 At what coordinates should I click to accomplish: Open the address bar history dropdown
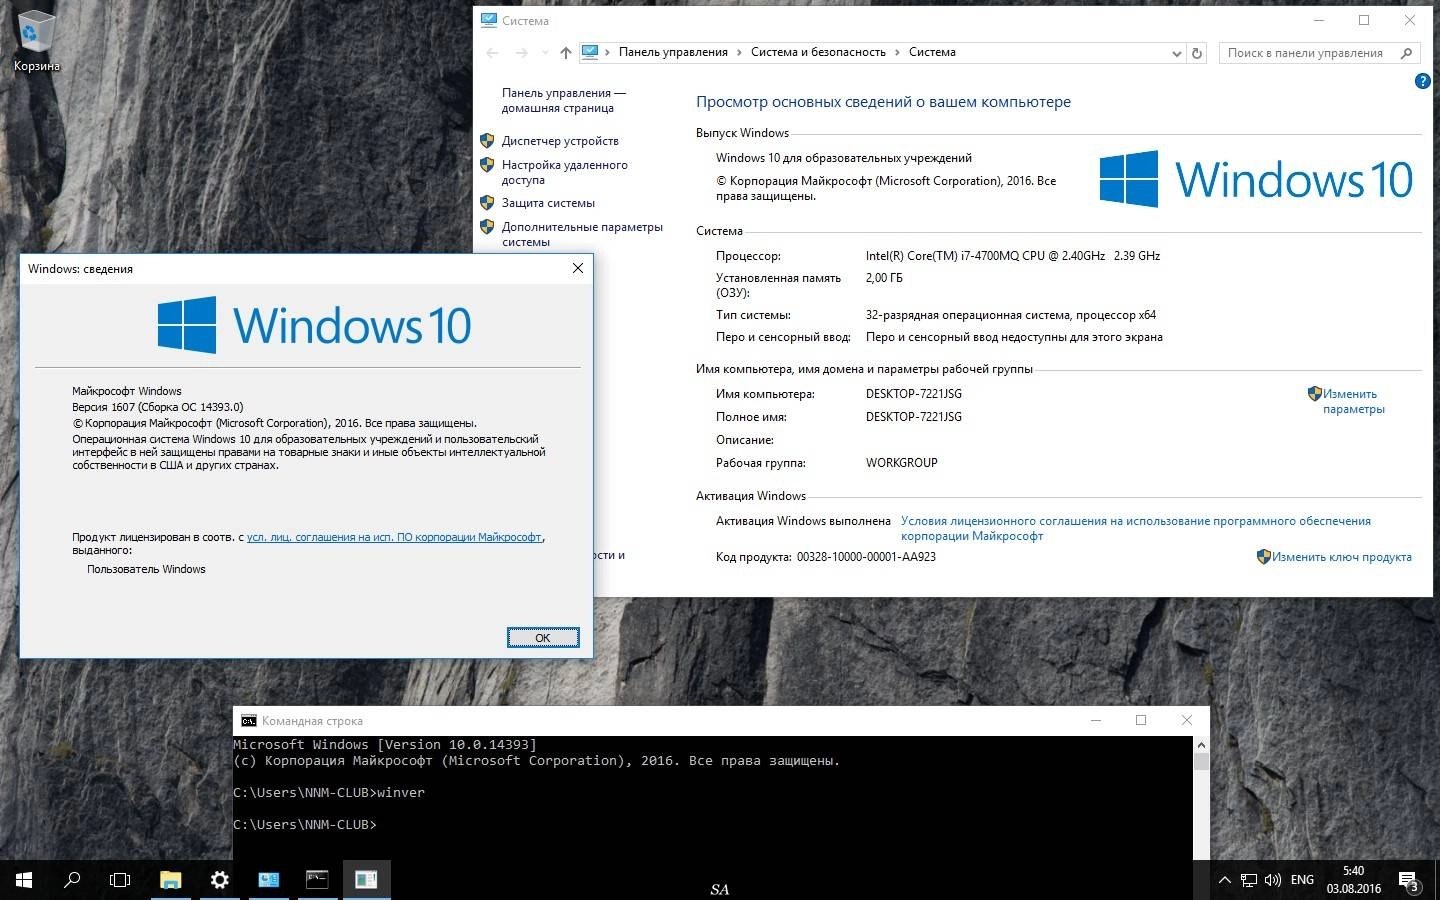[1176, 53]
